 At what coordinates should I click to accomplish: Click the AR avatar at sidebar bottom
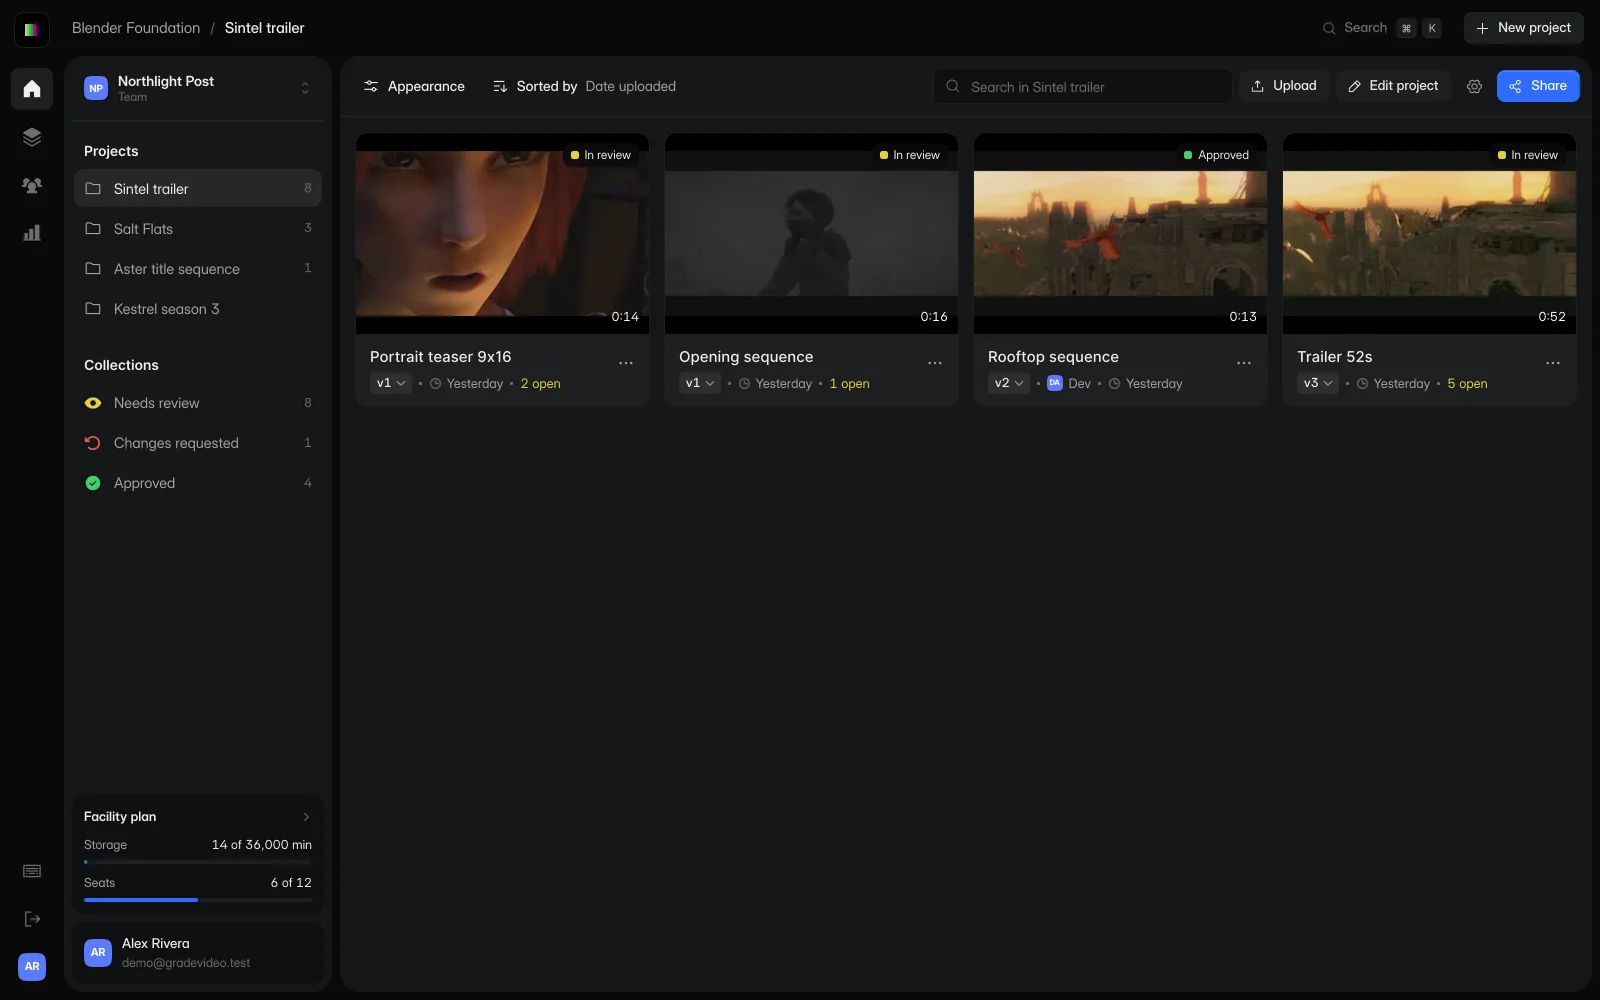click(x=32, y=966)
